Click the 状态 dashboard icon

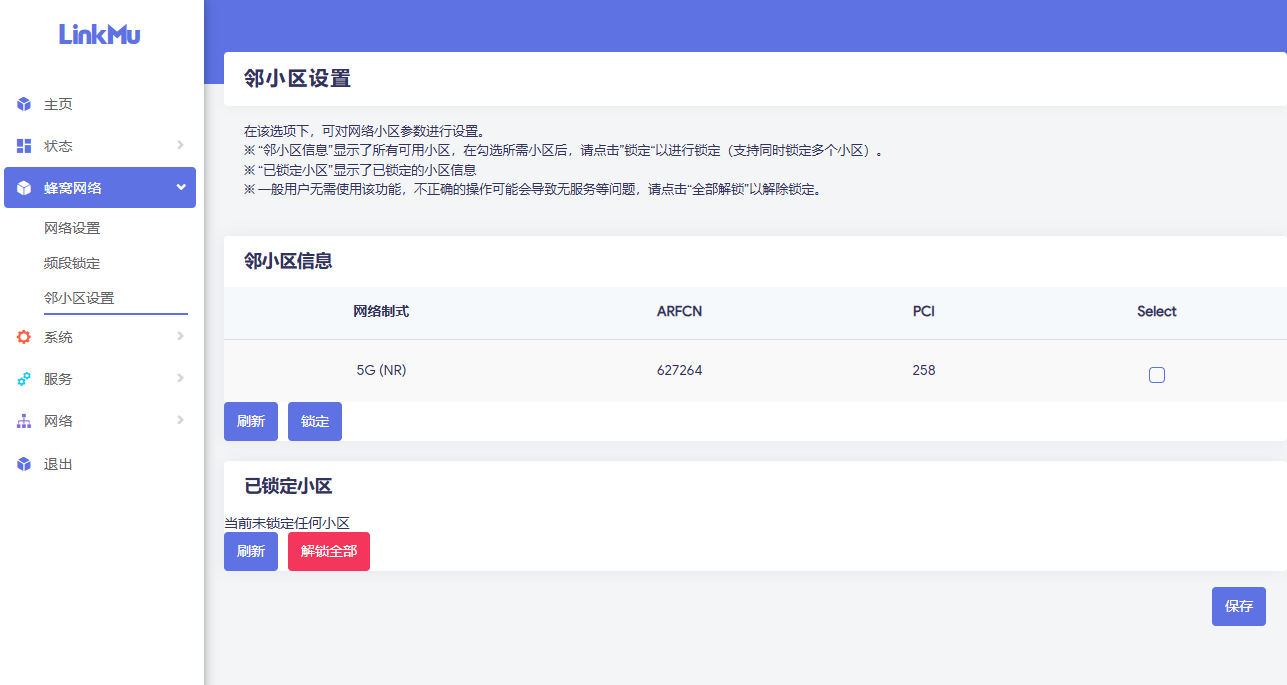tap(24, 146)
